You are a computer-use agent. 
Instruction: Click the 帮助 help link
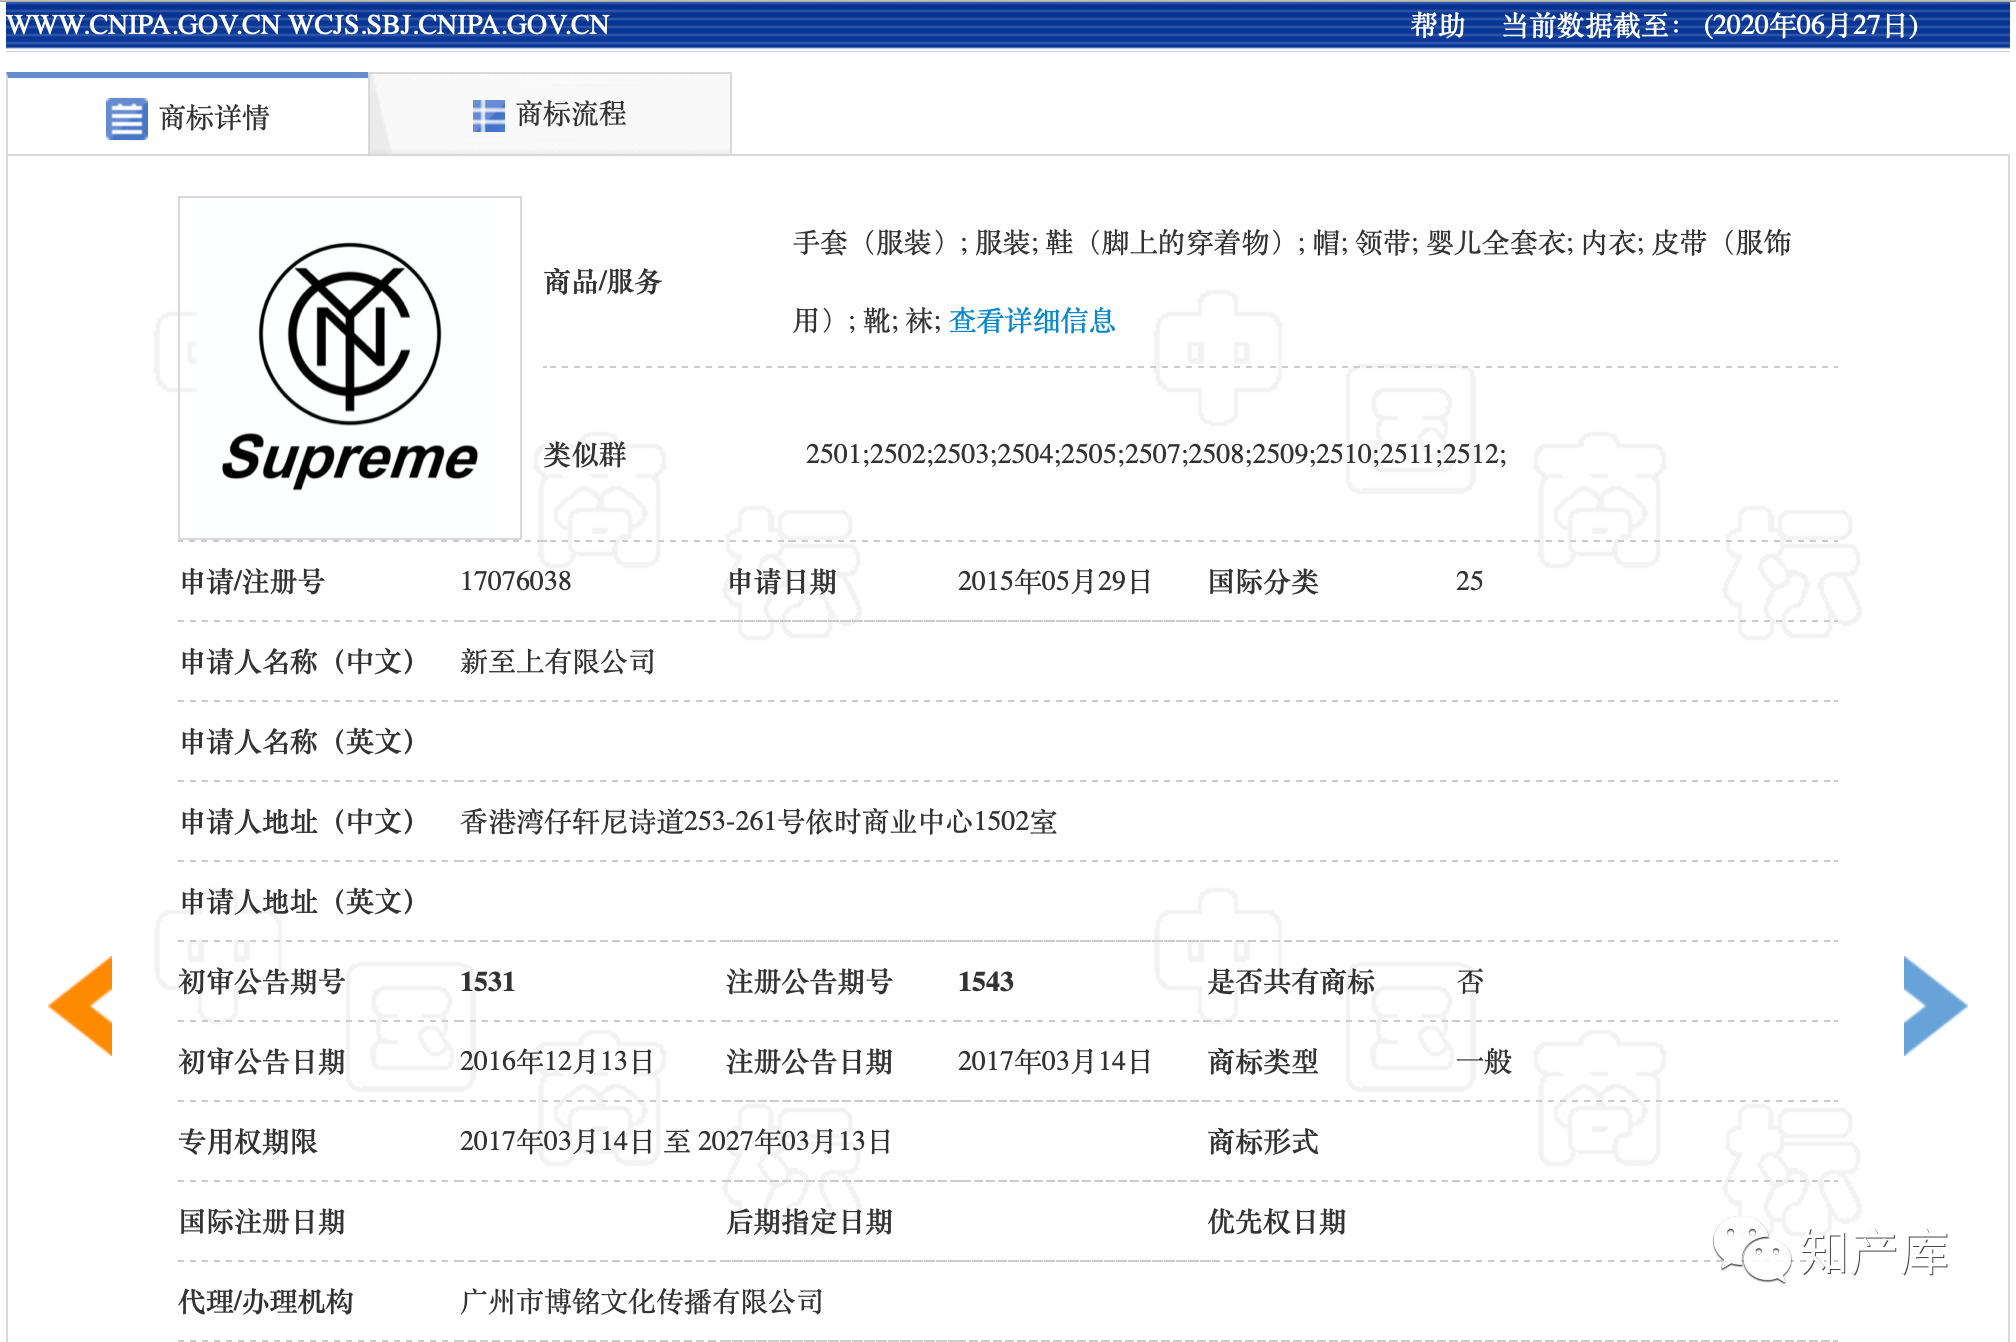point(1437,25)
